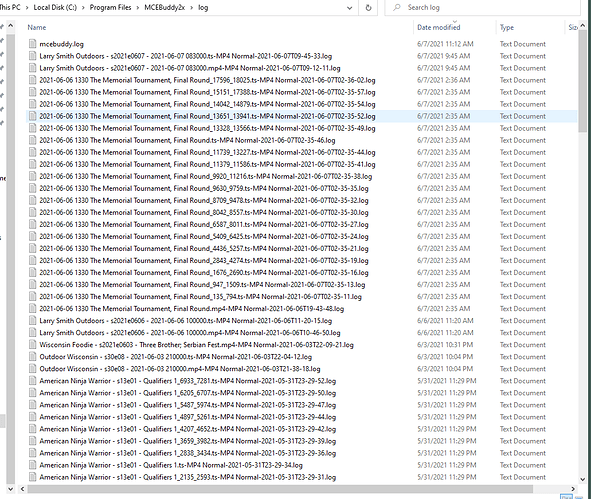Select Memorial Tournament Final Round_8042_8557 log
591x499 pixels.
coord(204,212)
